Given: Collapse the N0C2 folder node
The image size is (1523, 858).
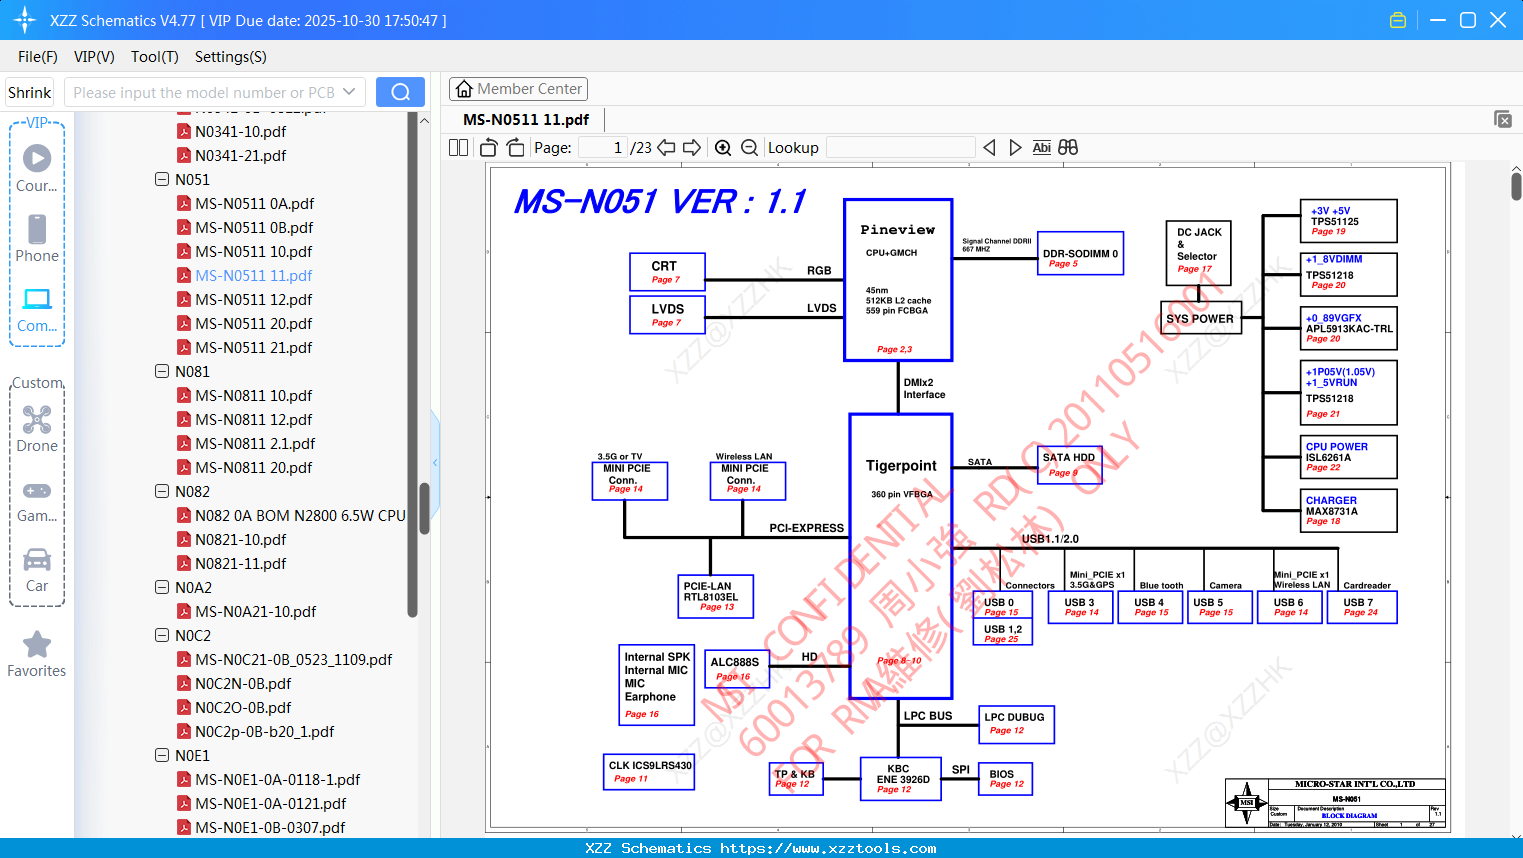Looking at the screenshot, I should point(162,635).
